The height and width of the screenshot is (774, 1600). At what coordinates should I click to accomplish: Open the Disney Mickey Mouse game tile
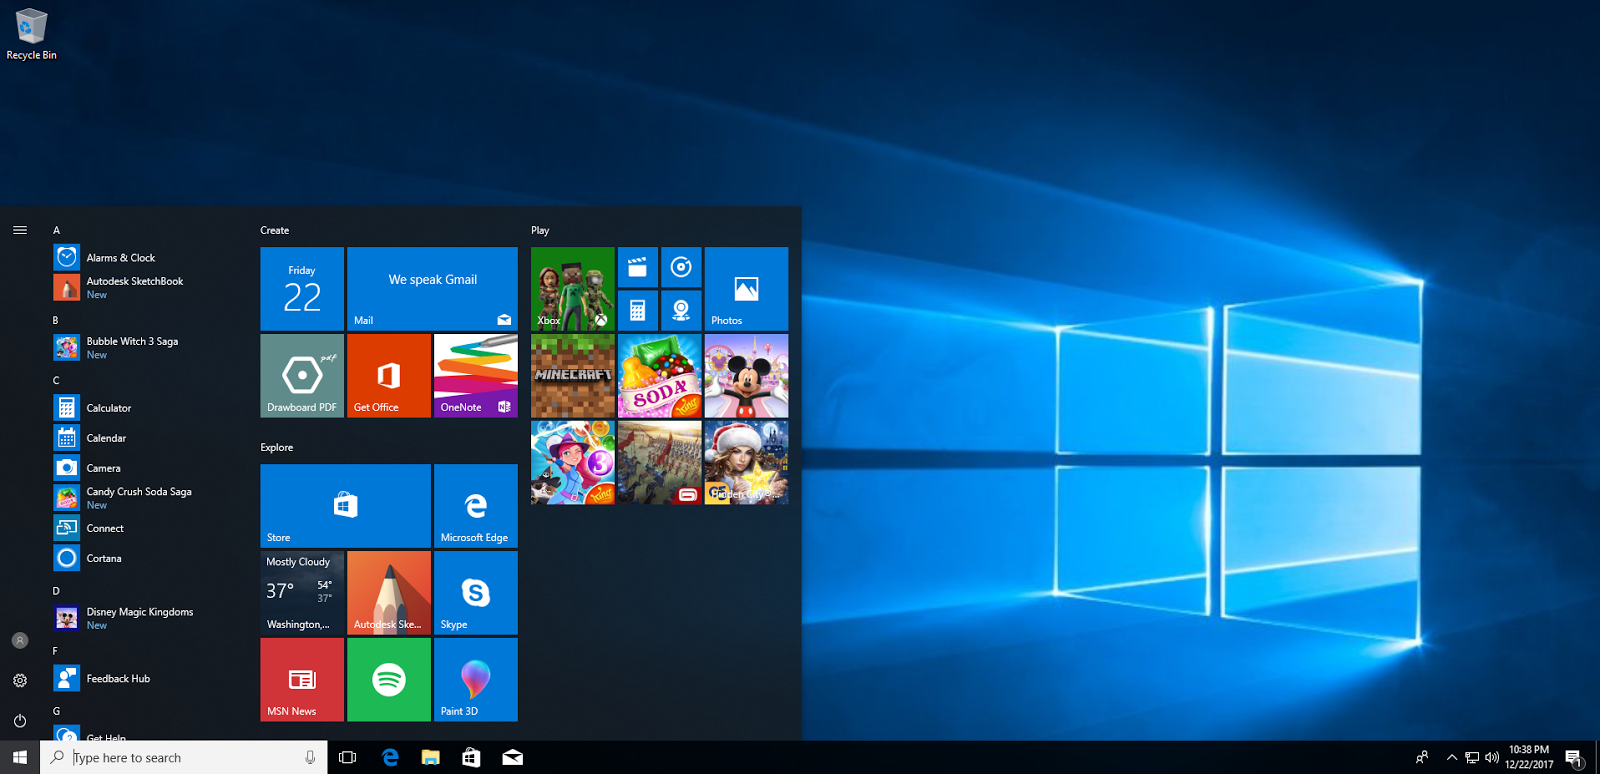pos(746,376)
